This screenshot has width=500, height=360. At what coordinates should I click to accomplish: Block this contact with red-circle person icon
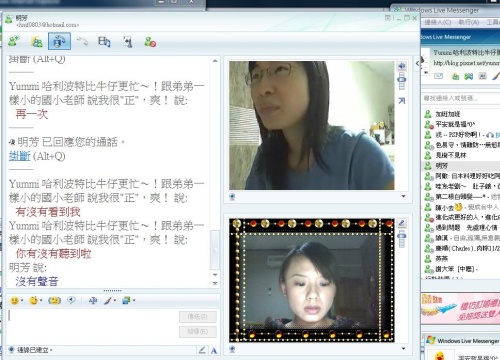coord(150,42)
